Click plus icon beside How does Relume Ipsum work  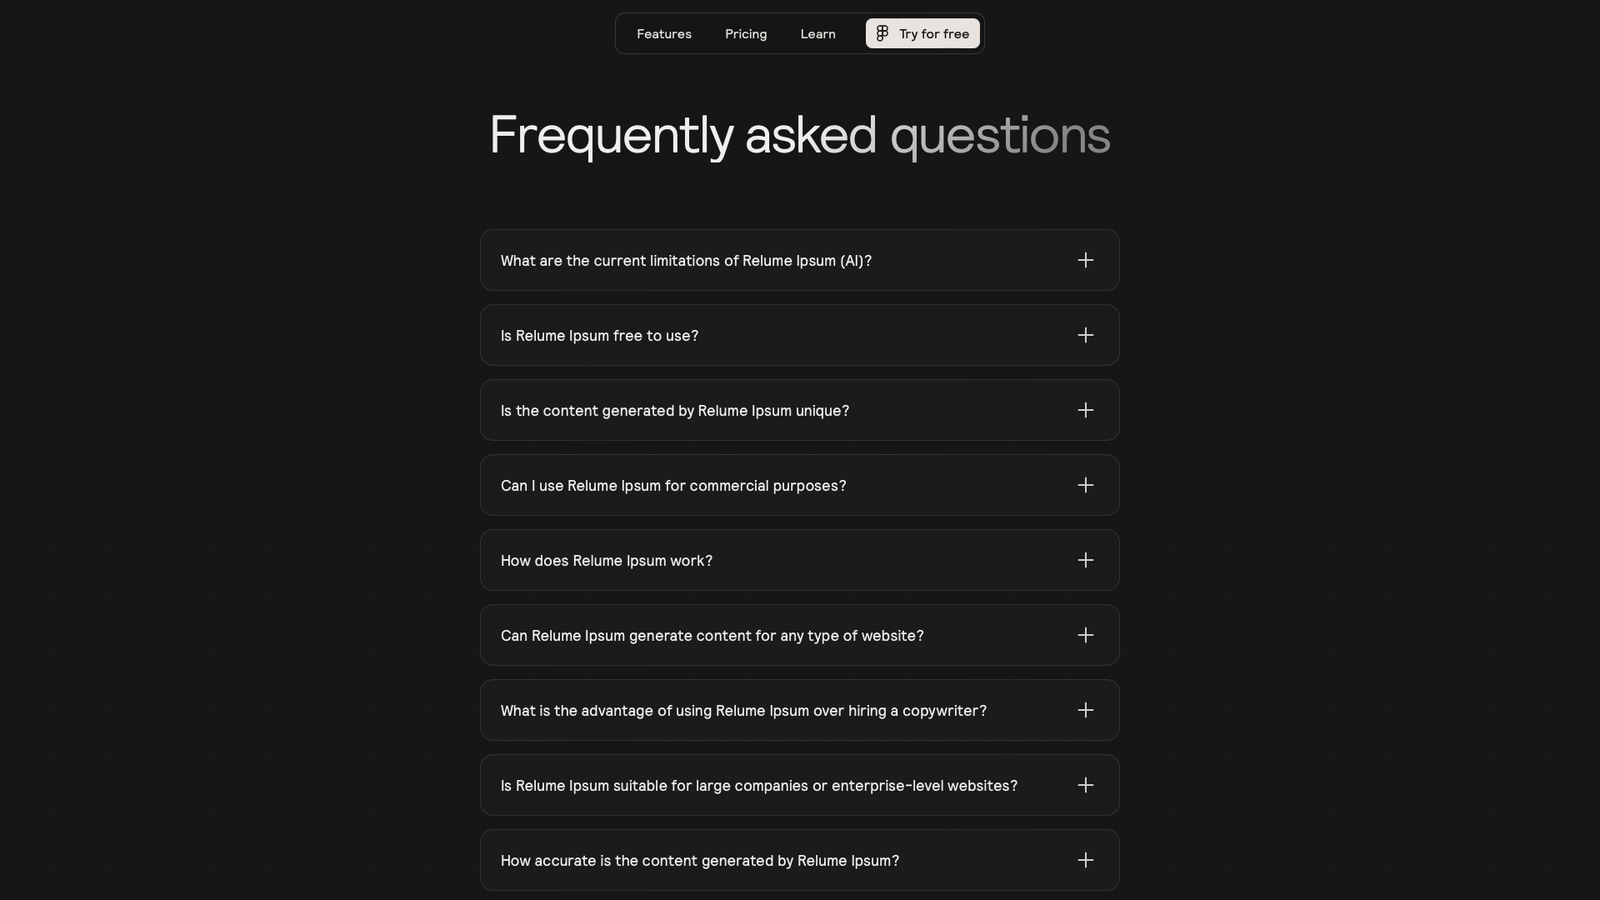click(1085, 560)
